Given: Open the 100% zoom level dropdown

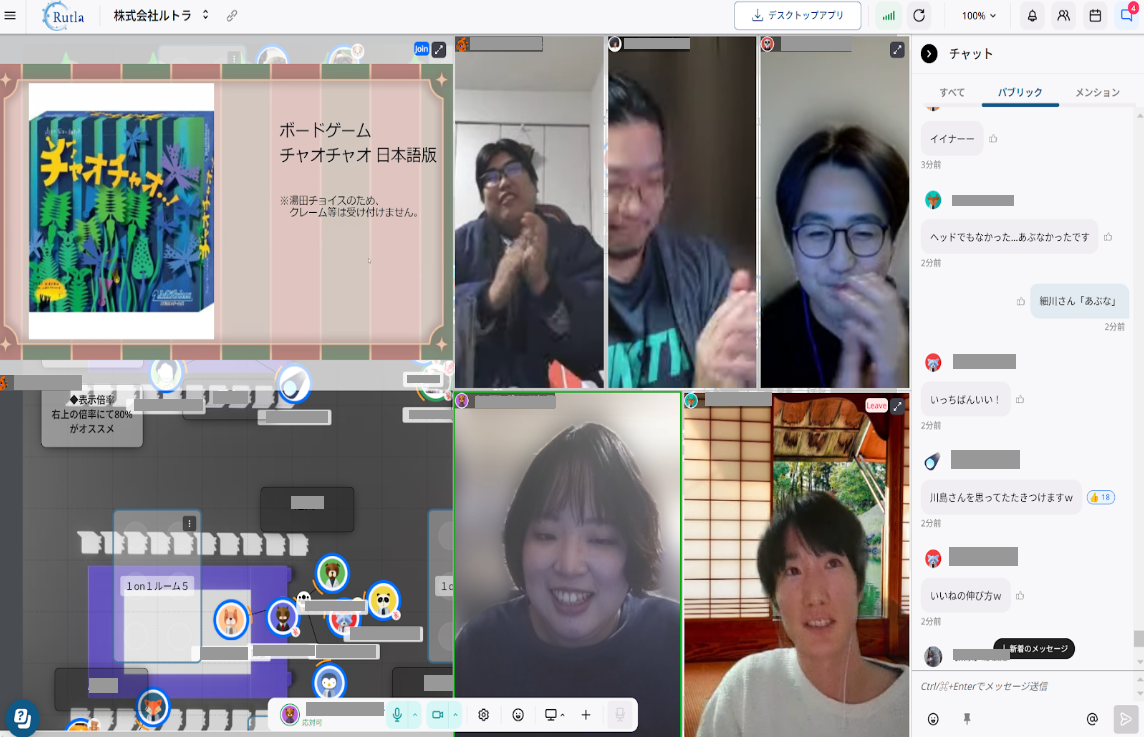Looking at the screenshot, I should click(979, 16).
